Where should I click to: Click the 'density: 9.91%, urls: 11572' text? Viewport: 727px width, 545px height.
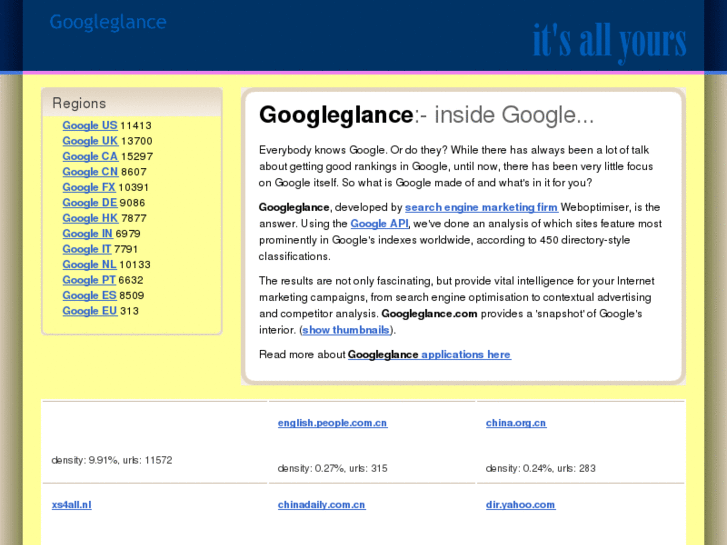point(112,460)
